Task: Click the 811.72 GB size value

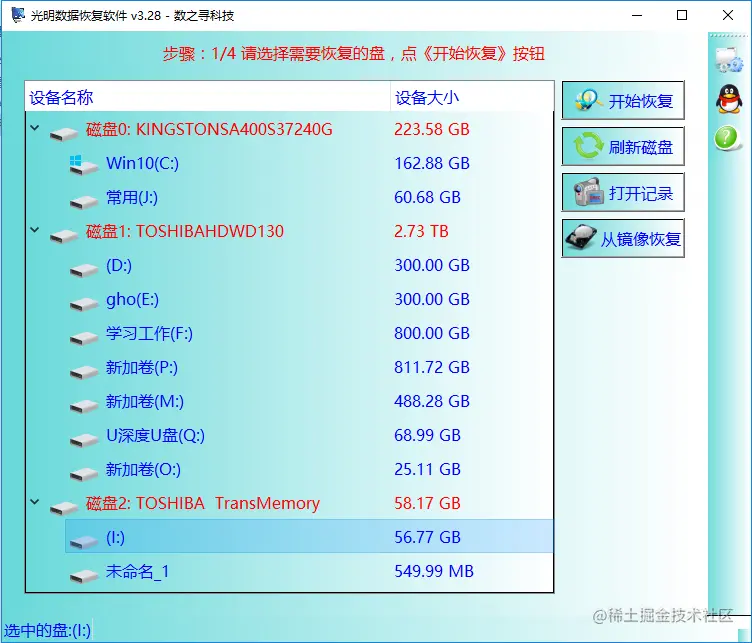Action: [x=432, y=367]
